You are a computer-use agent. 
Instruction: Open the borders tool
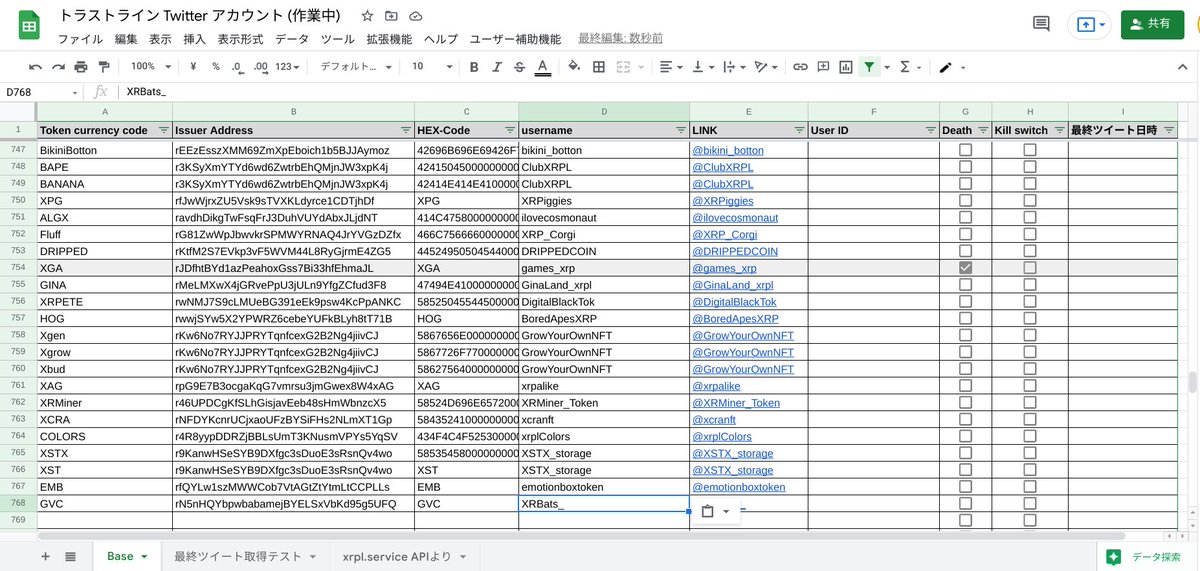(599, 67)
